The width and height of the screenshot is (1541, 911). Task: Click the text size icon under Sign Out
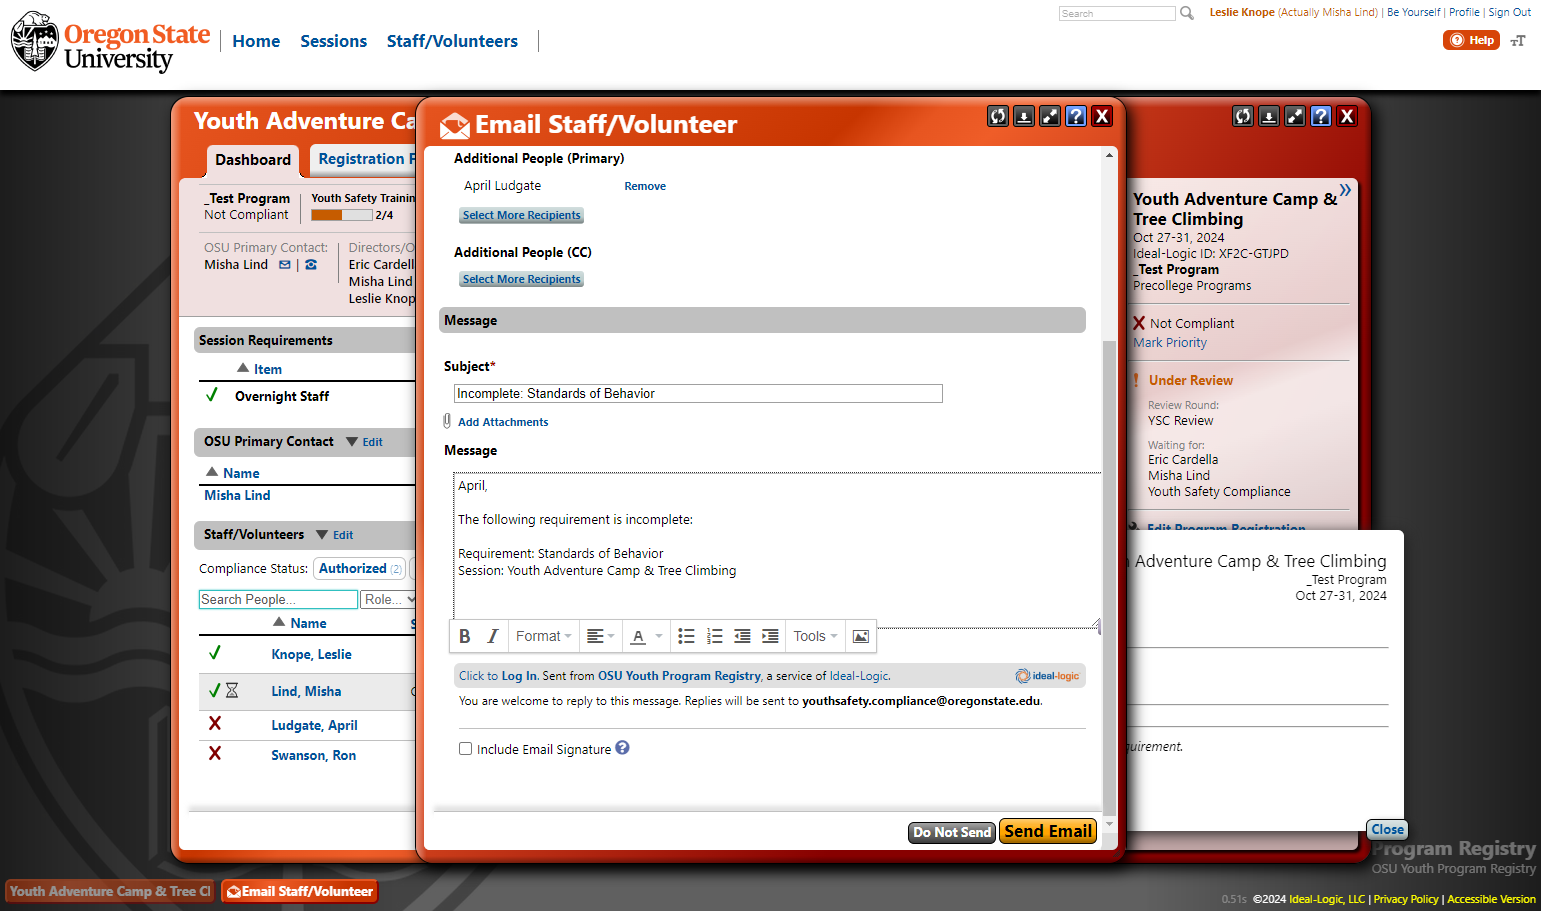(x=1518, y=41)
